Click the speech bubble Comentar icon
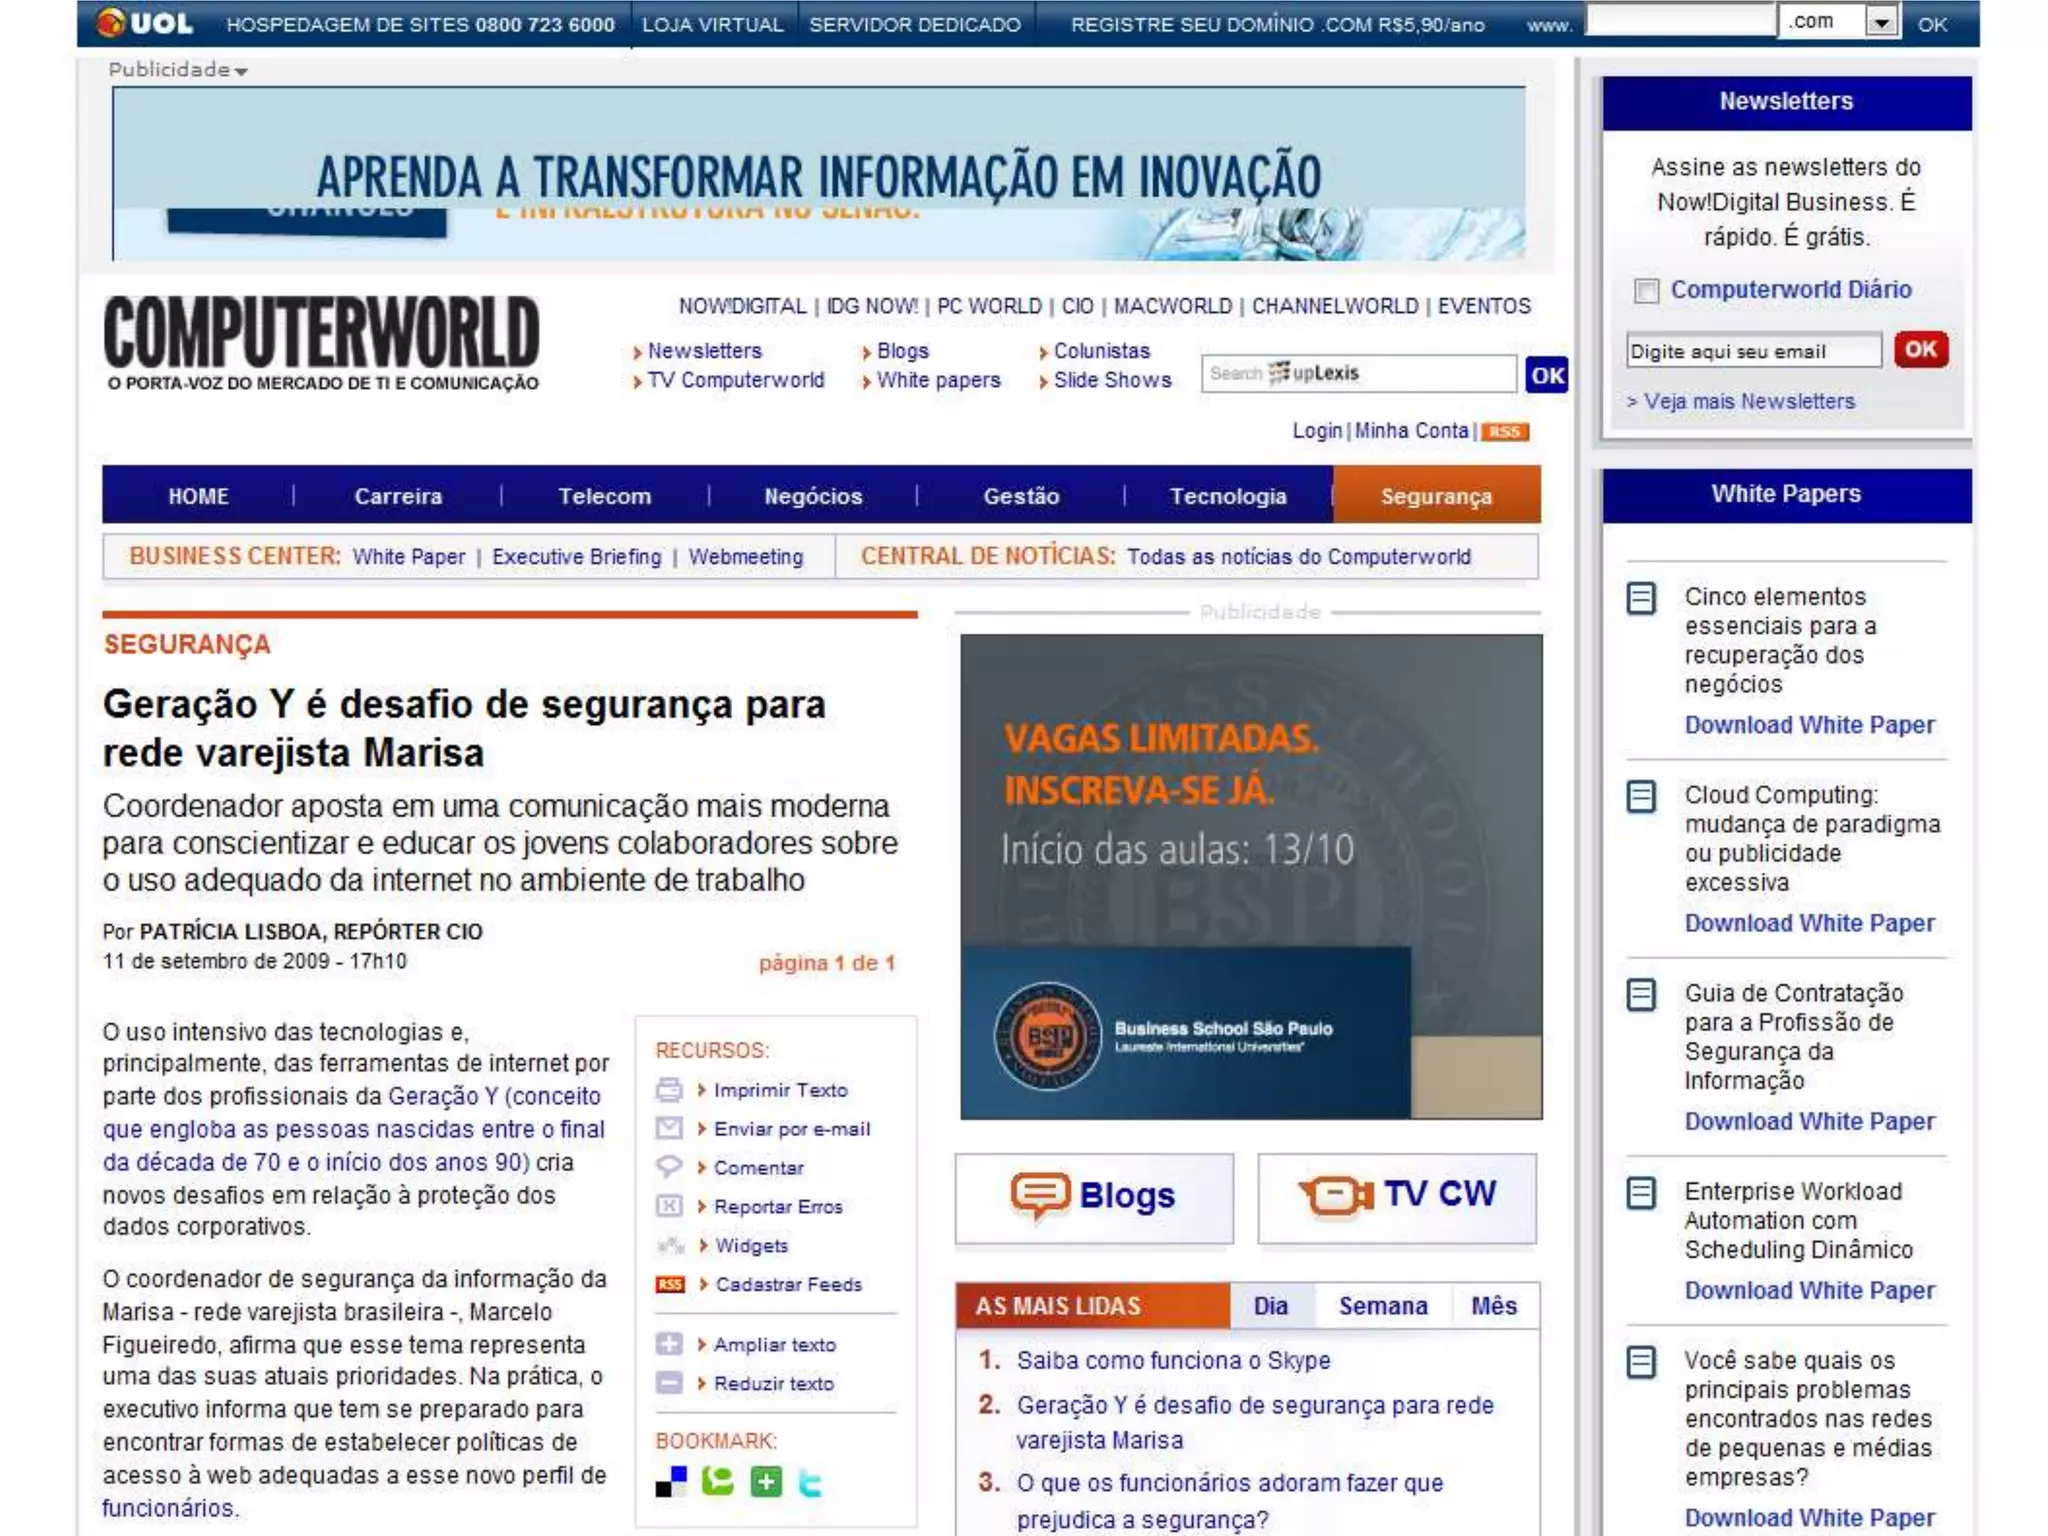This screenshot has width=2048, height=1536. (x=669, y=1167)
